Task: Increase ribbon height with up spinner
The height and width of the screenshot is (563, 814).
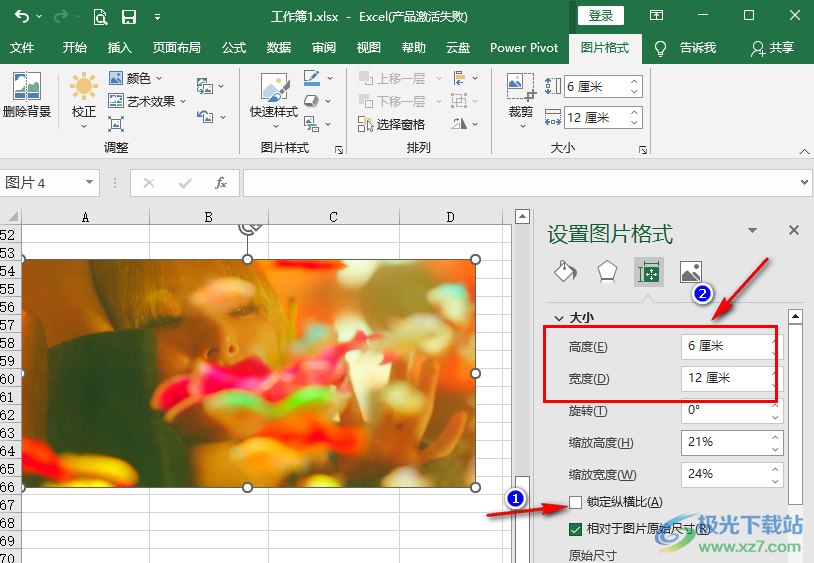Action: 634,81
